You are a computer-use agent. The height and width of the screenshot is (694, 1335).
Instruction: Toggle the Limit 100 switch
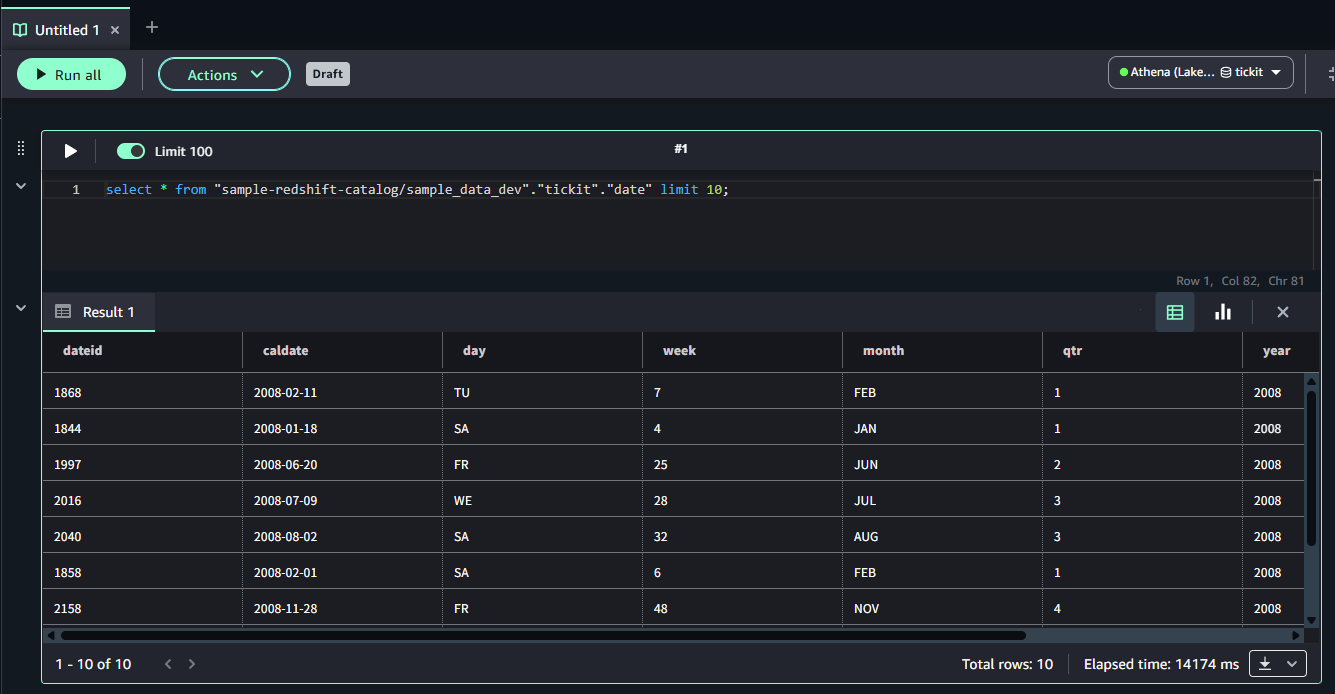[x=131, y=151]
